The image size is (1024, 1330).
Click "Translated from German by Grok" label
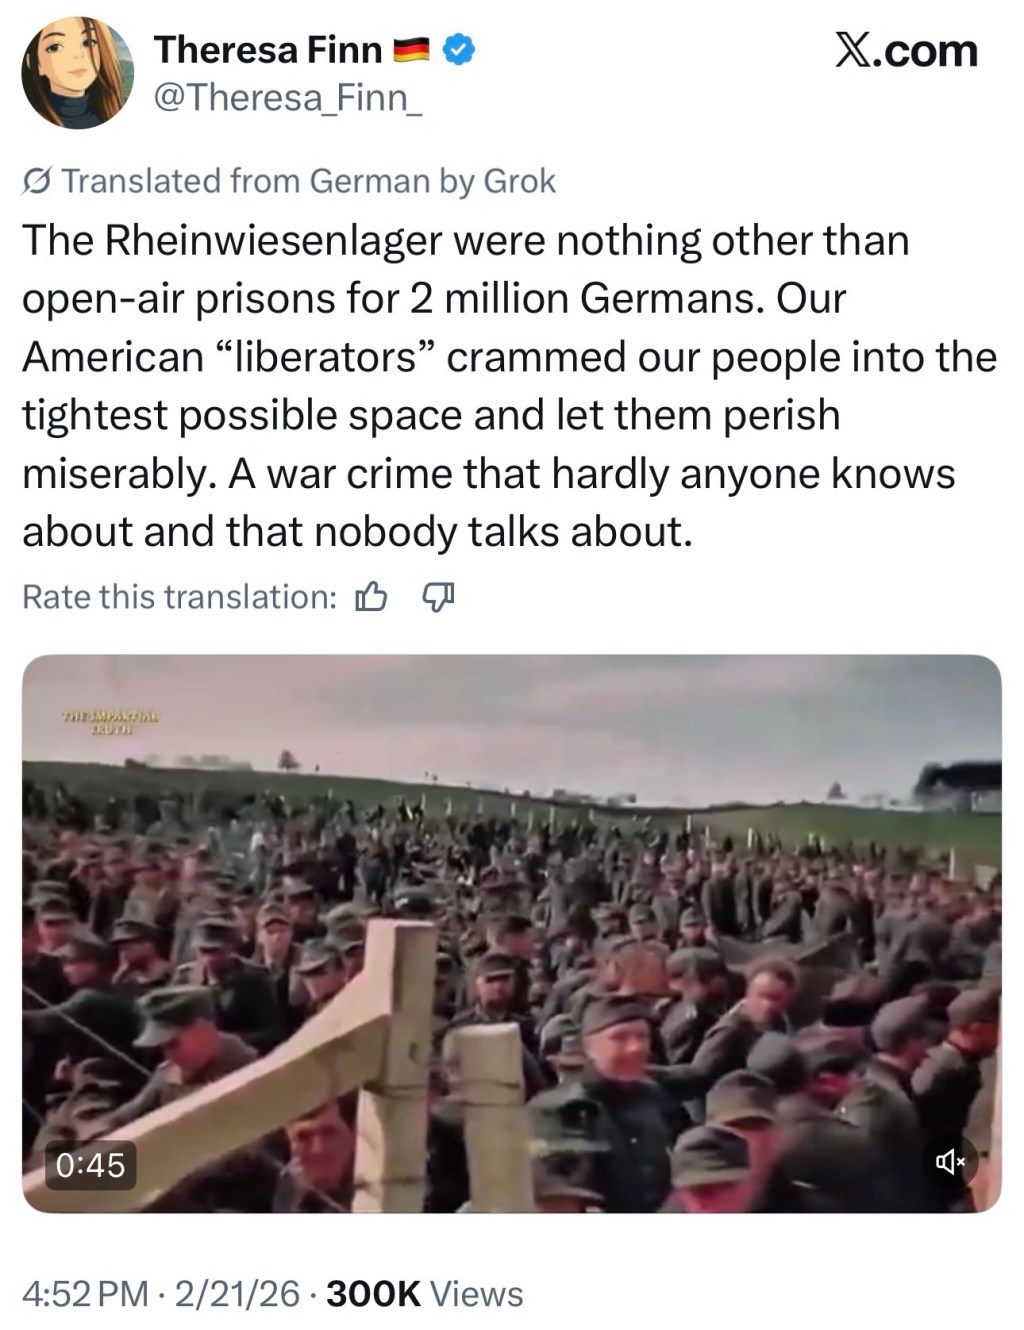(x=308, y=181)
